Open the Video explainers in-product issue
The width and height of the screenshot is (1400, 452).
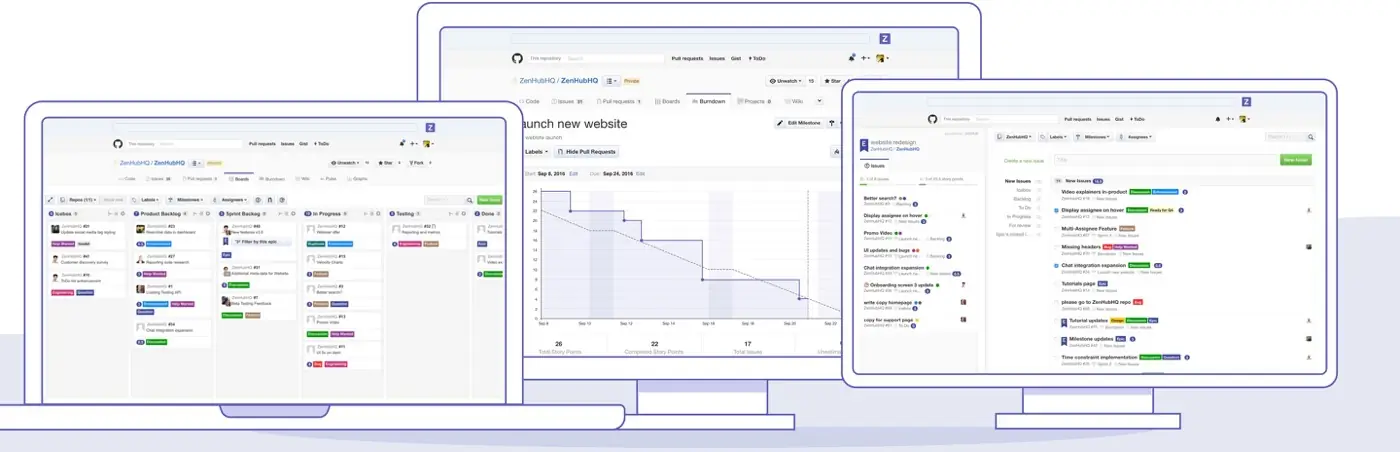(x=1094, y=192)
